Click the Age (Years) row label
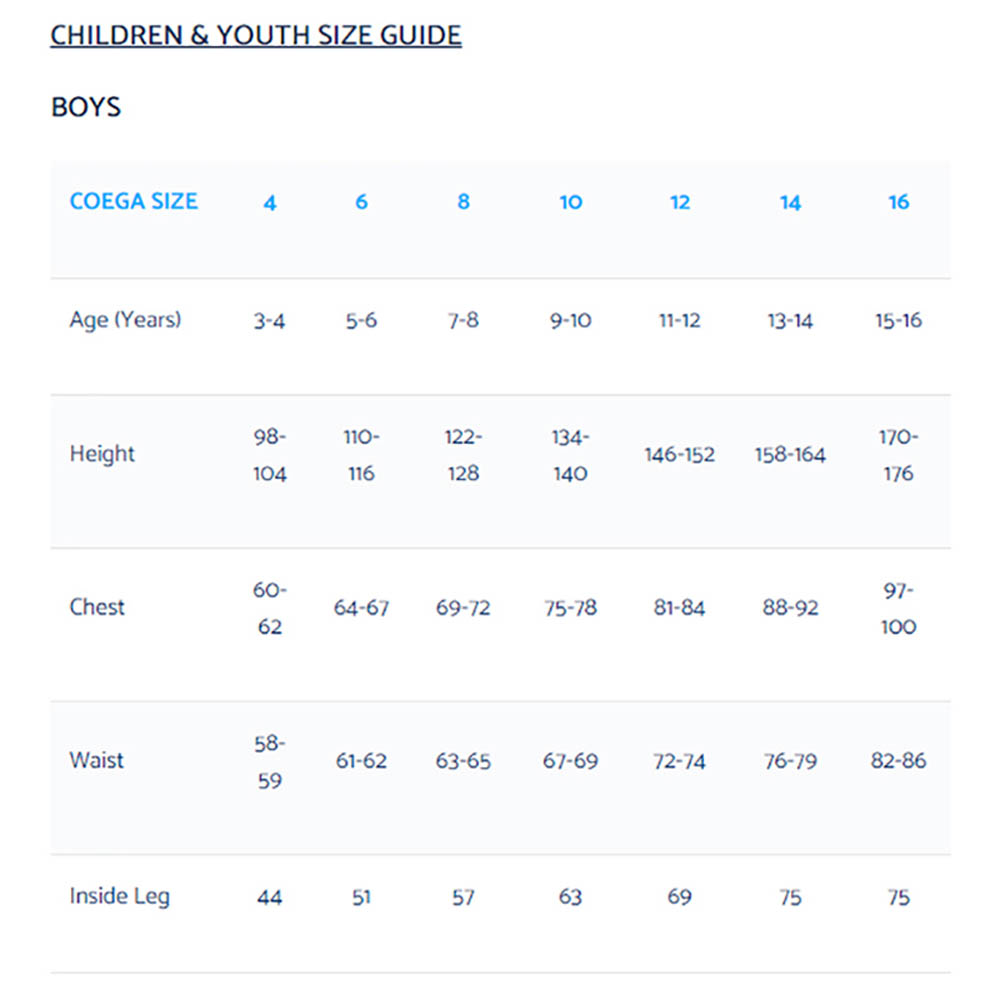The width and height of the screenshot is (1000, 1000). pos(126,320)
